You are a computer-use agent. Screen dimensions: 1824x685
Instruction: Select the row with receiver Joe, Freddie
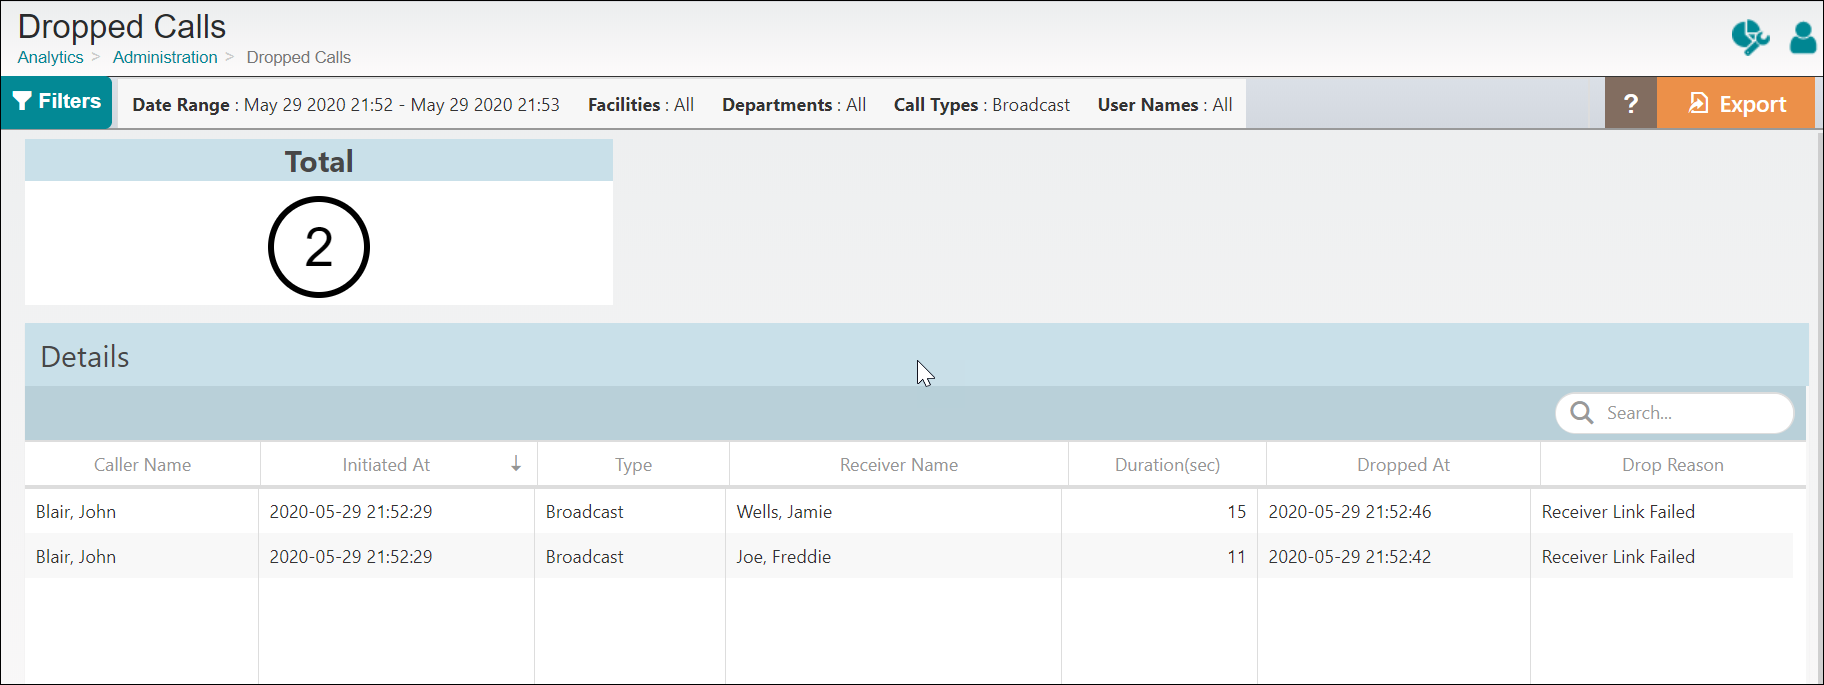coord(783,557)
